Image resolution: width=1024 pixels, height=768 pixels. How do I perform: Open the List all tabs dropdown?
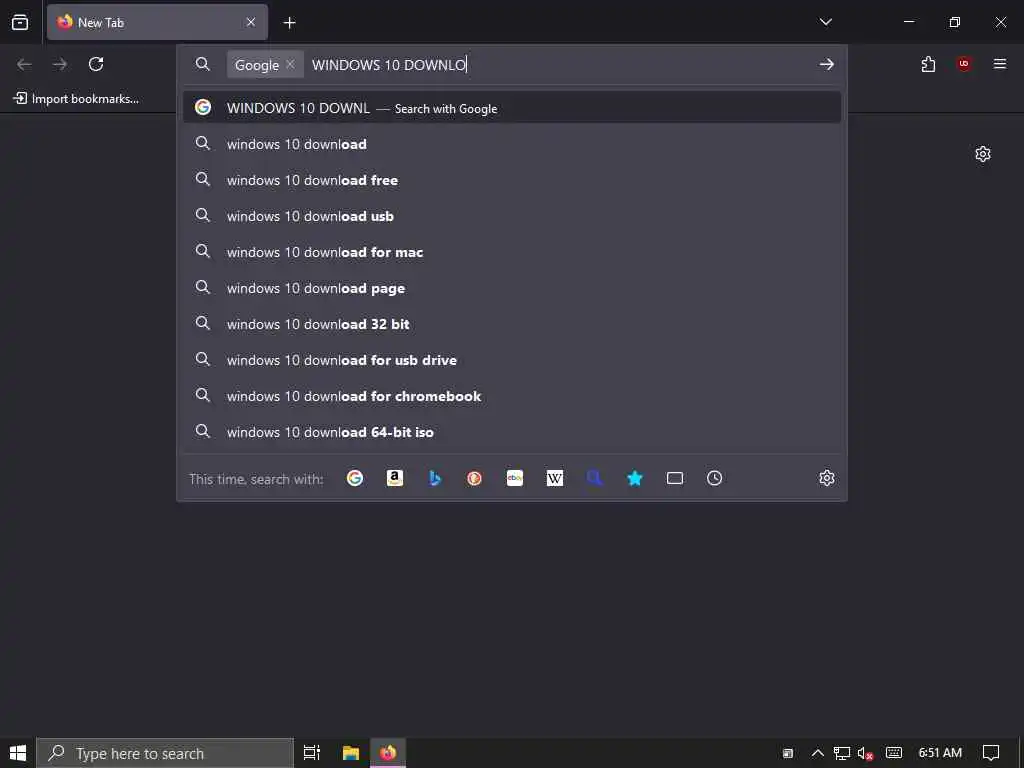click(x=825, y=22)
